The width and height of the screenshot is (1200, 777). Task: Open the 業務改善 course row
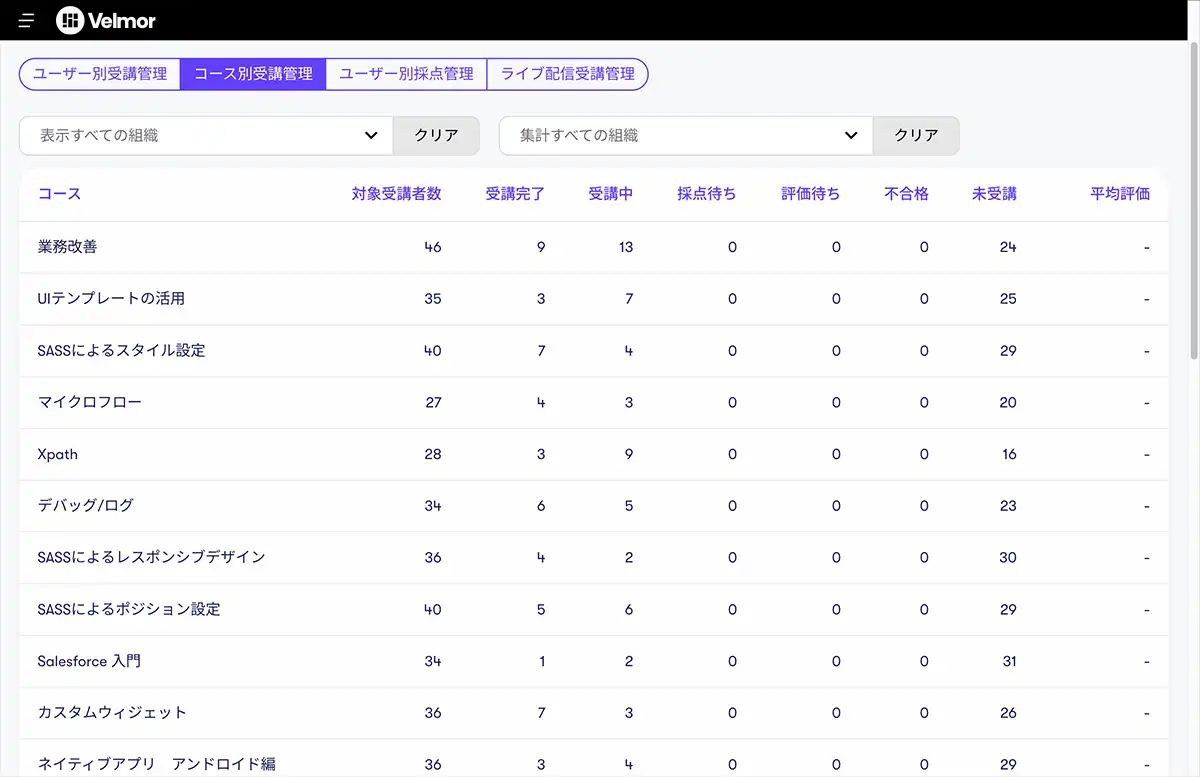click(x=67, y=247)
